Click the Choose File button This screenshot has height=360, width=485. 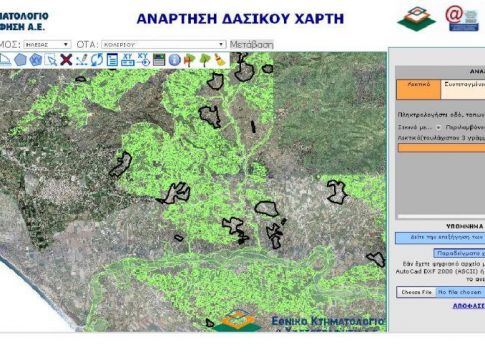(x=417, y=292)
